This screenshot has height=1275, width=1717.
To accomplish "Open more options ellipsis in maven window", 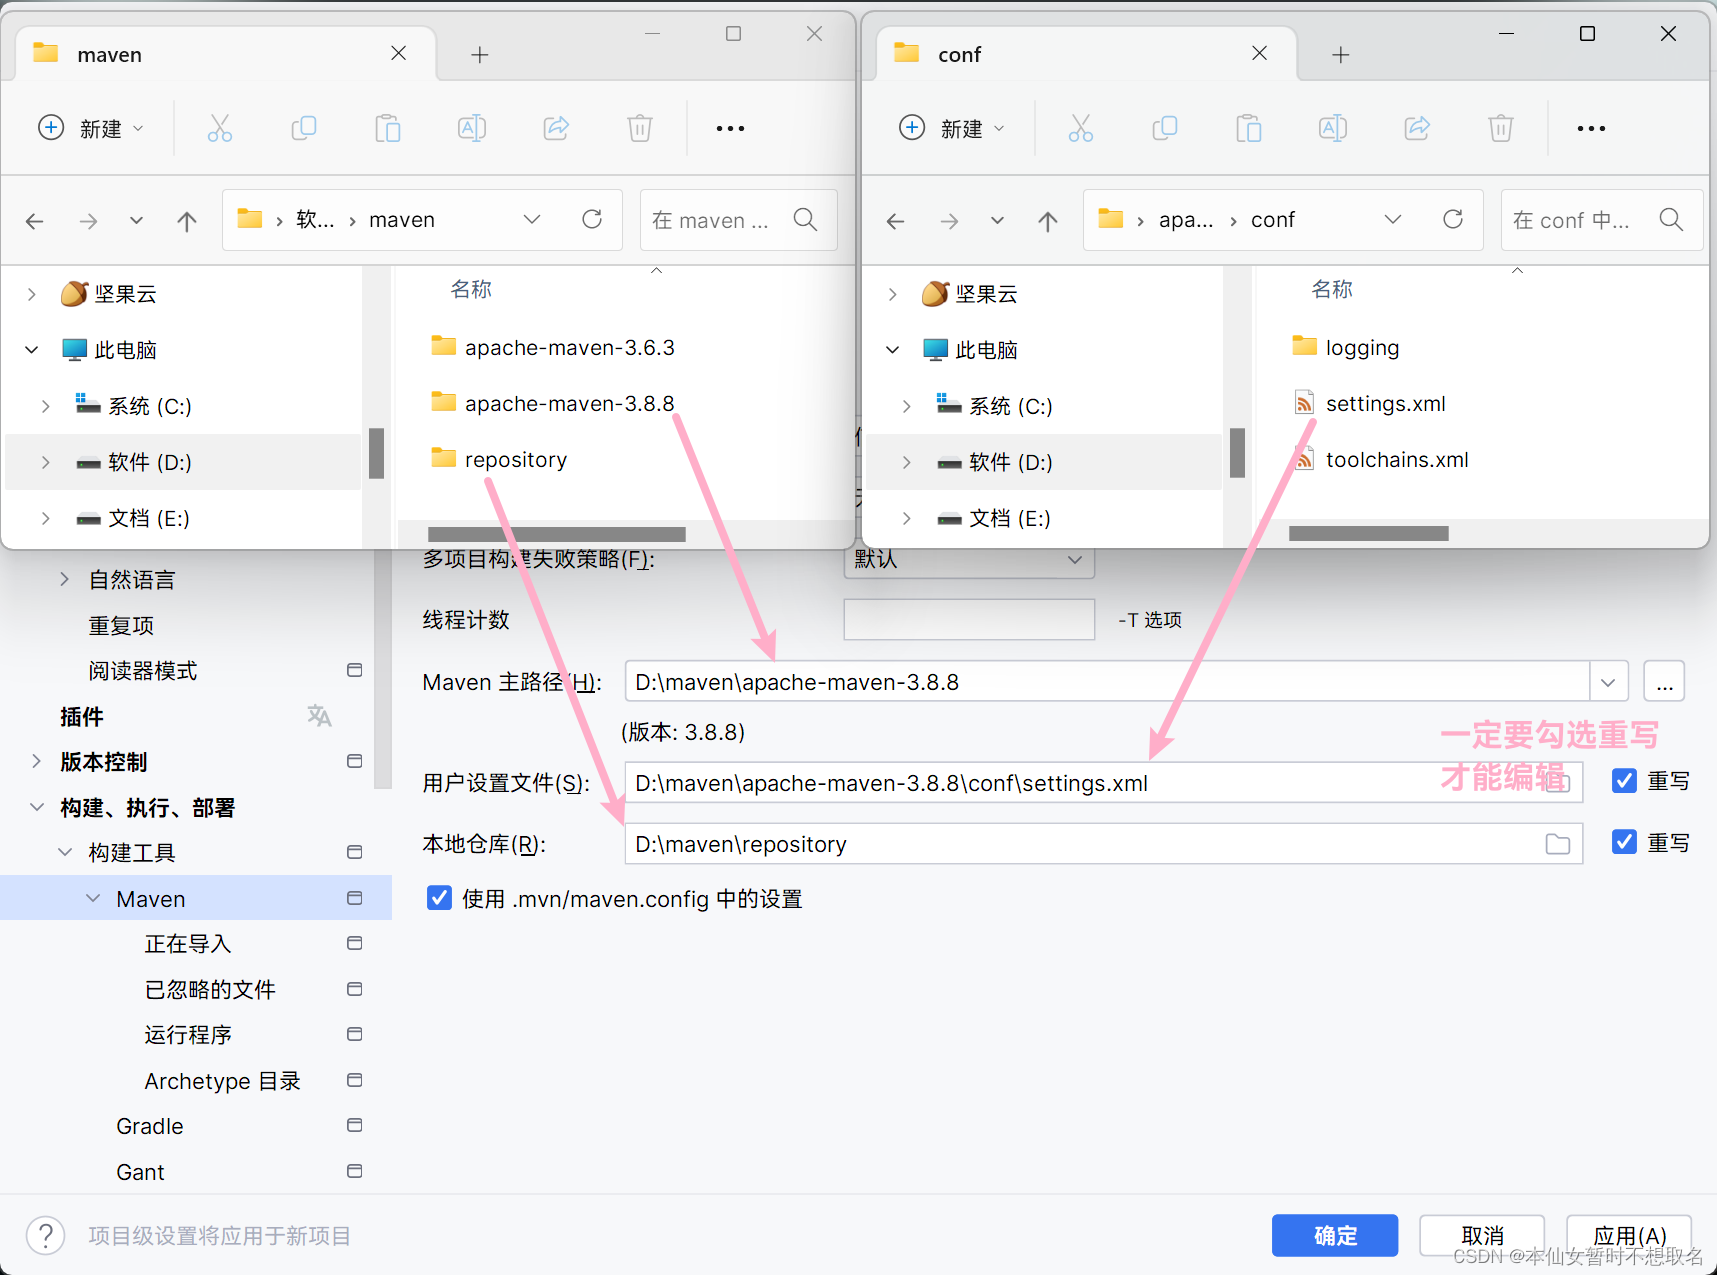I will [x=730, y=128].
